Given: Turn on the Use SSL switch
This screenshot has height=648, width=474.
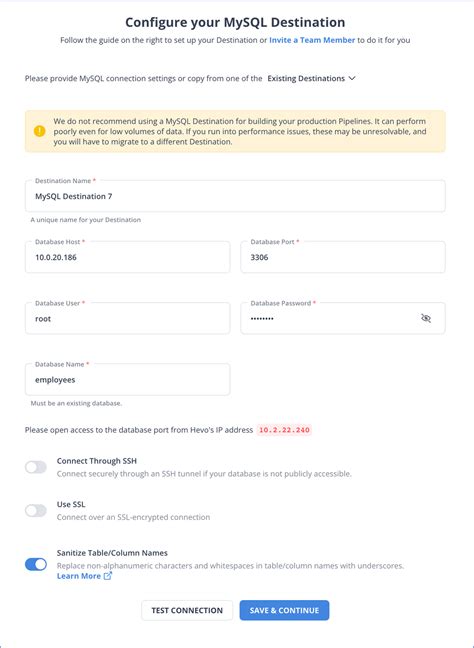Looking at the screenshot, I should (x=36, y=511).
